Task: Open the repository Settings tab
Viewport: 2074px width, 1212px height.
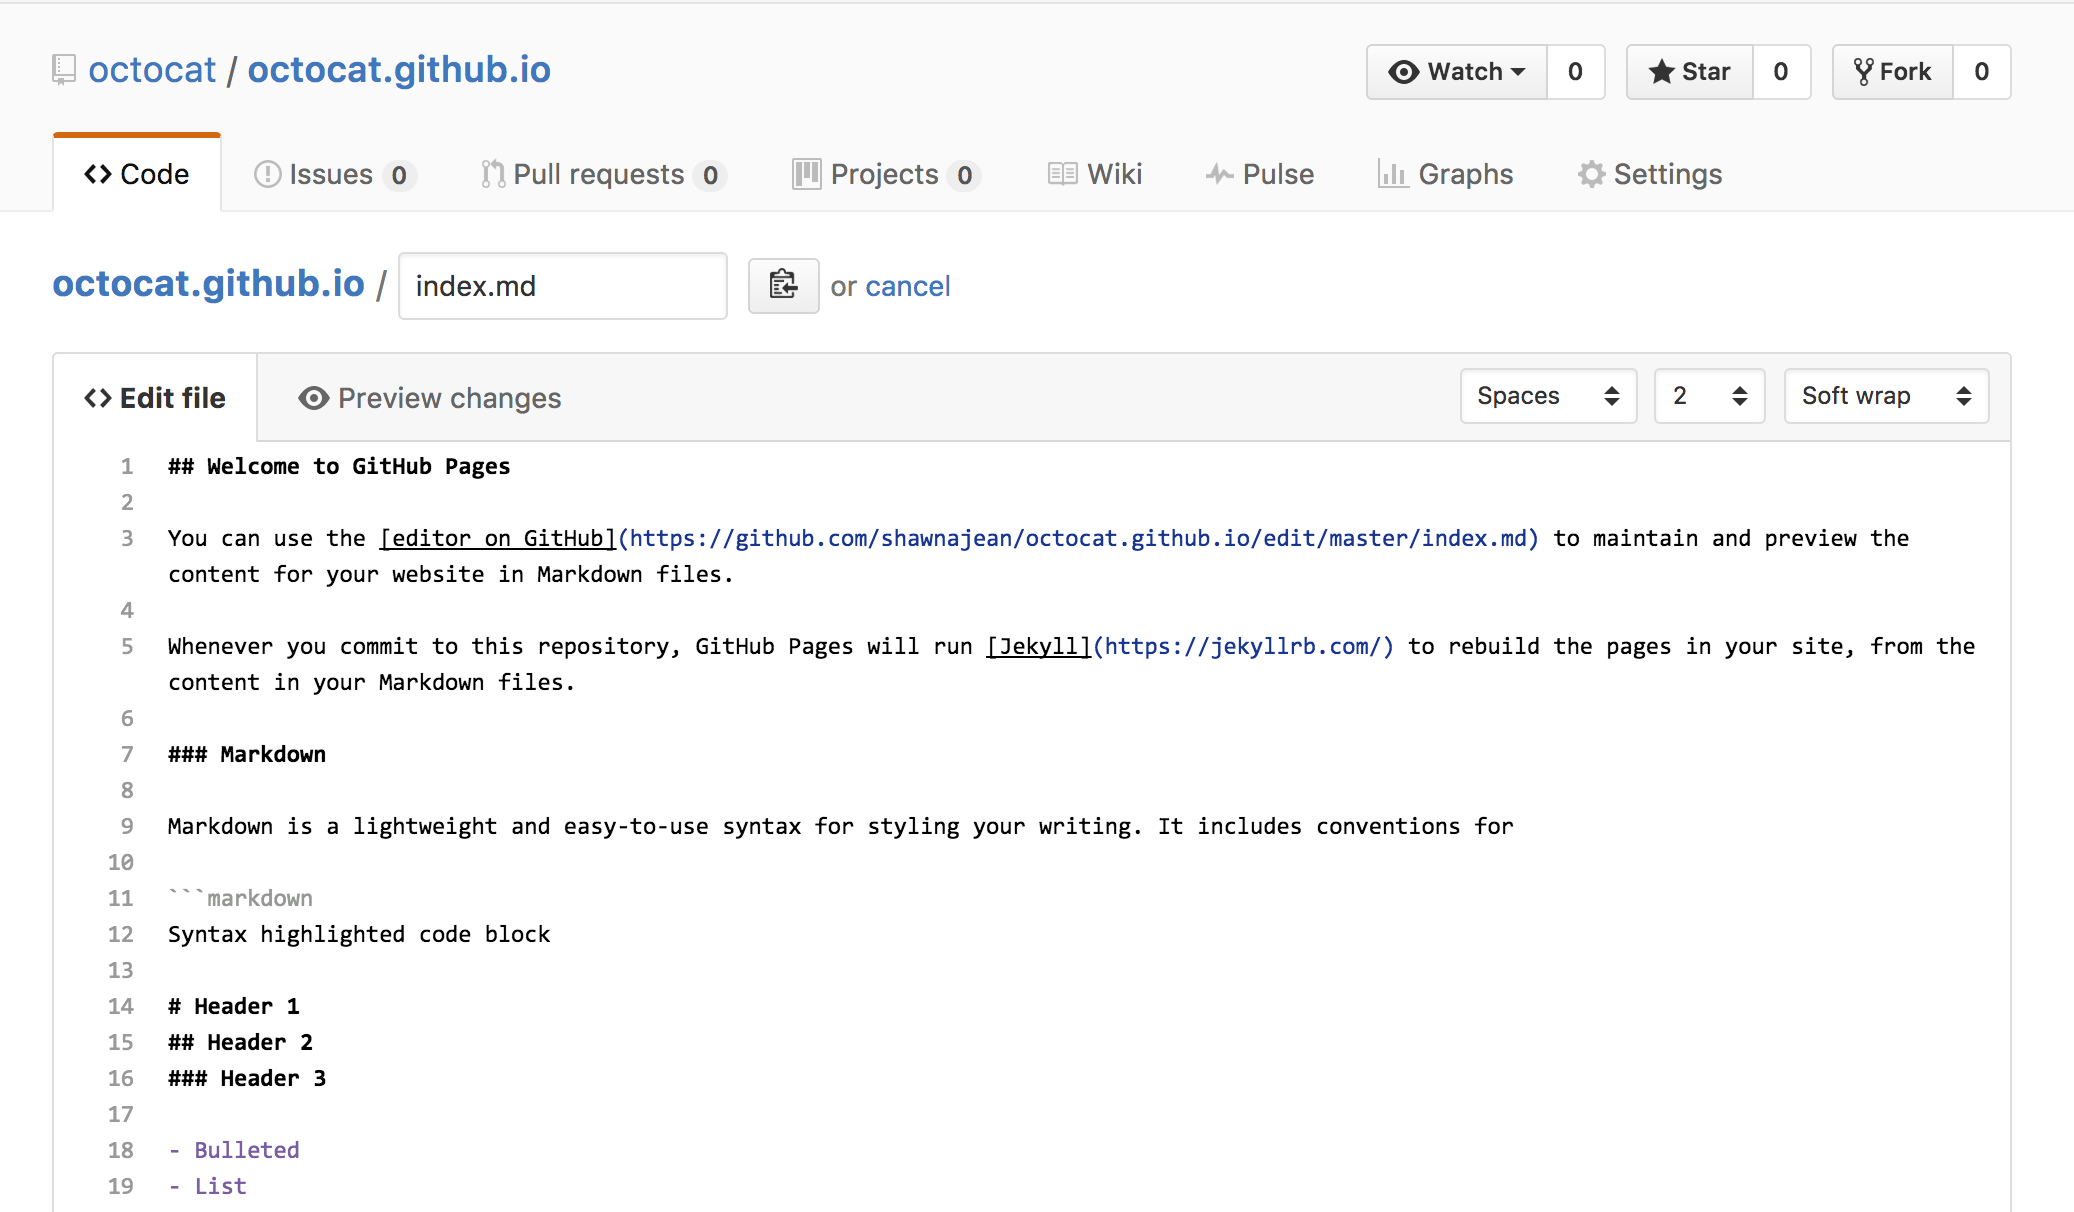Action: pyautogui.click(x=1650, y=174)
